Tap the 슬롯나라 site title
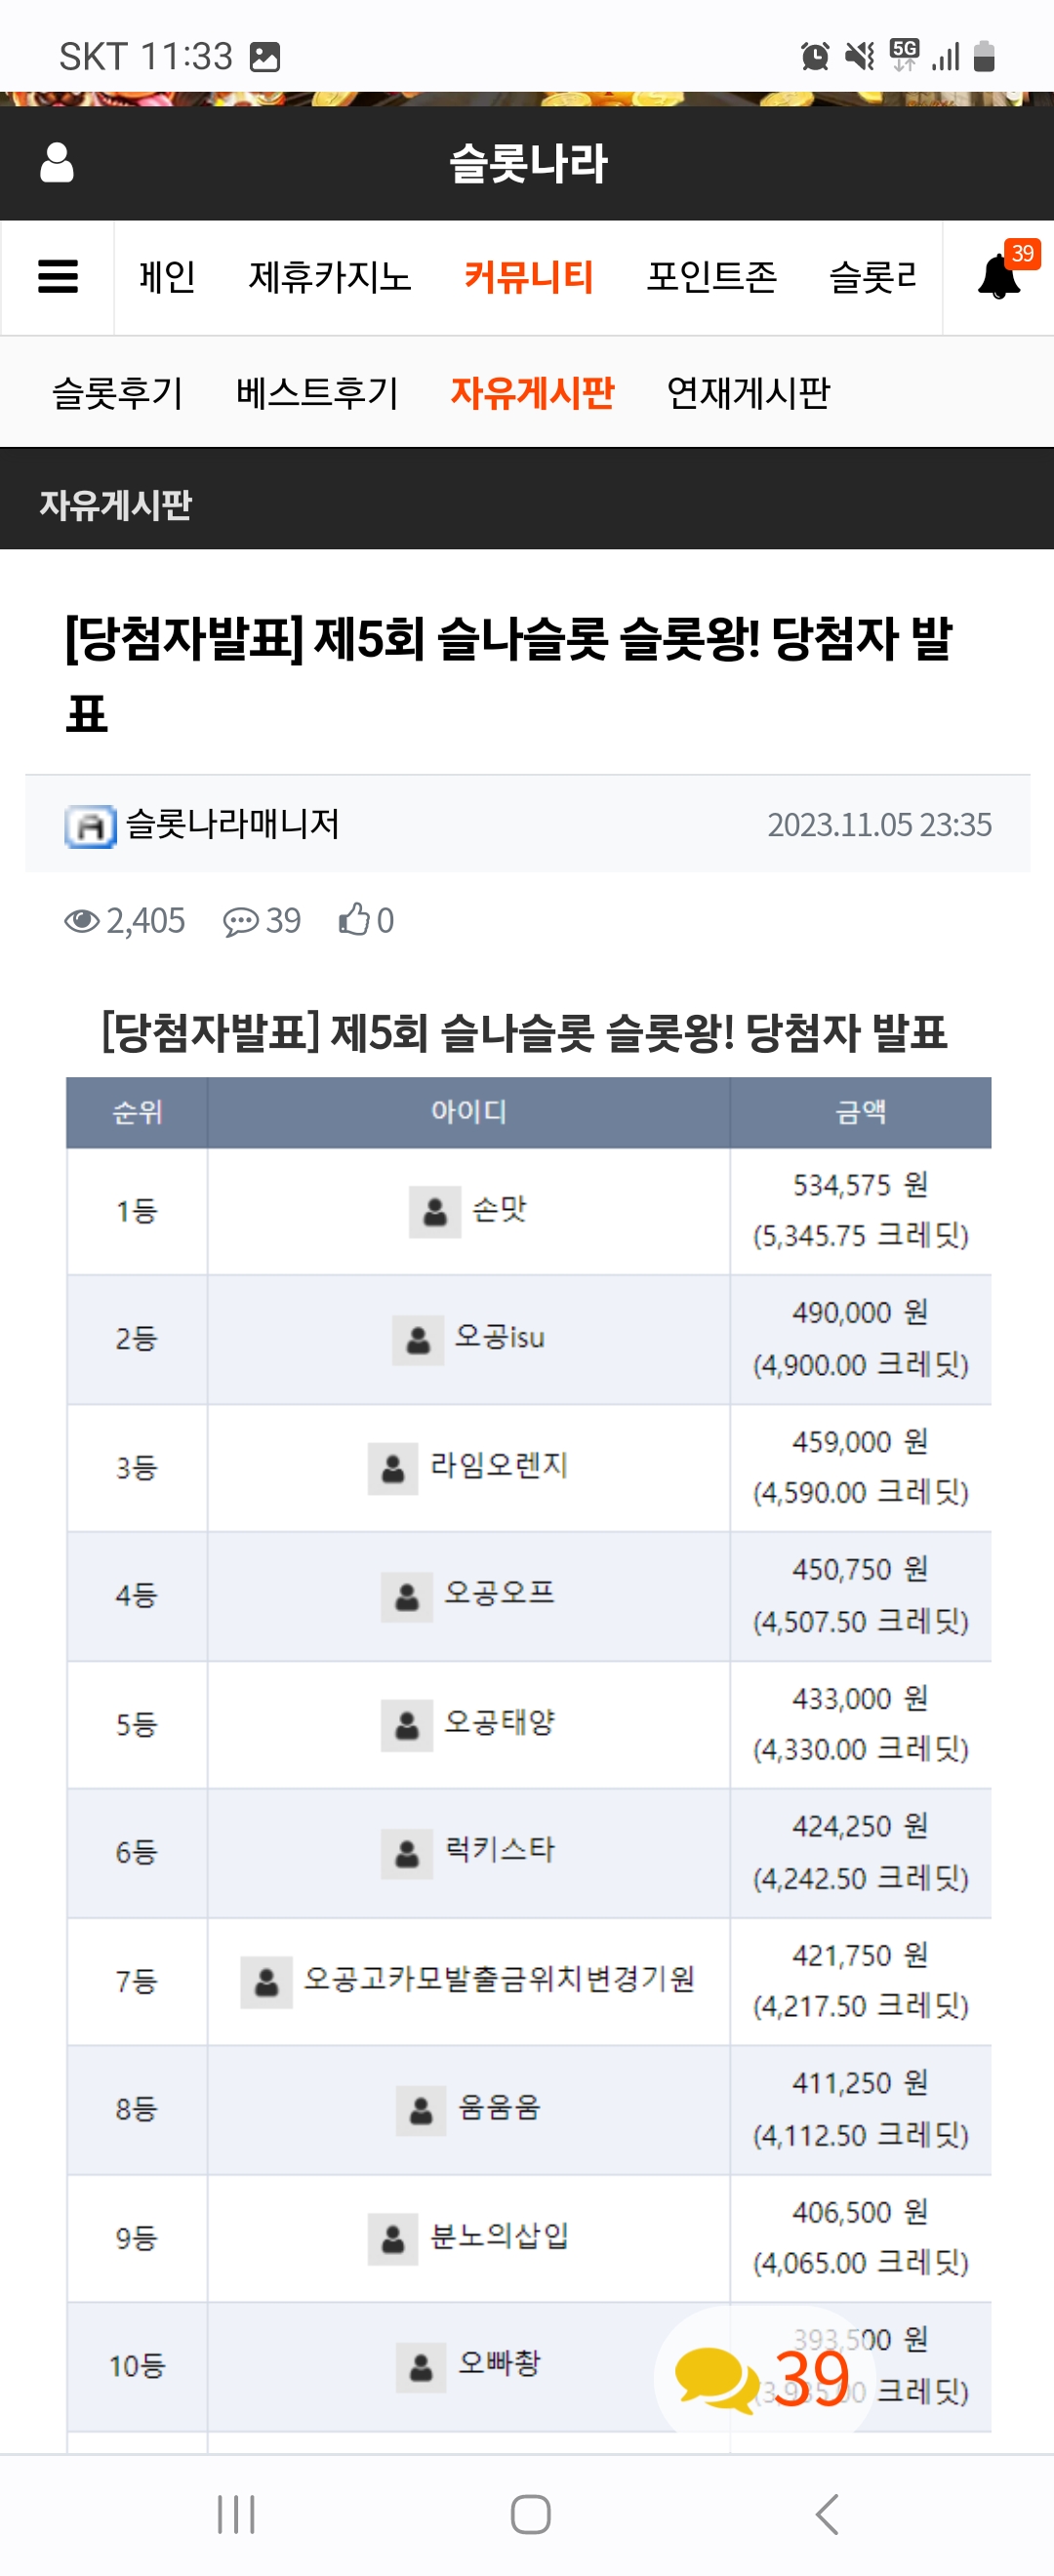 coord(528,163)
